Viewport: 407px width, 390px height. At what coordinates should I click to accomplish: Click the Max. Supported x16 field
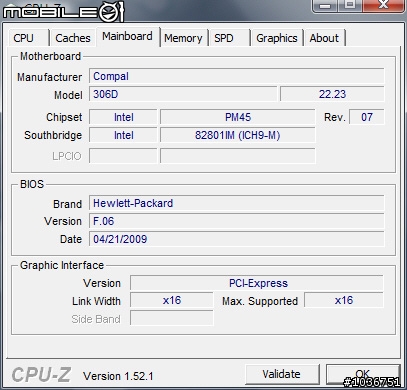(344, 300)
